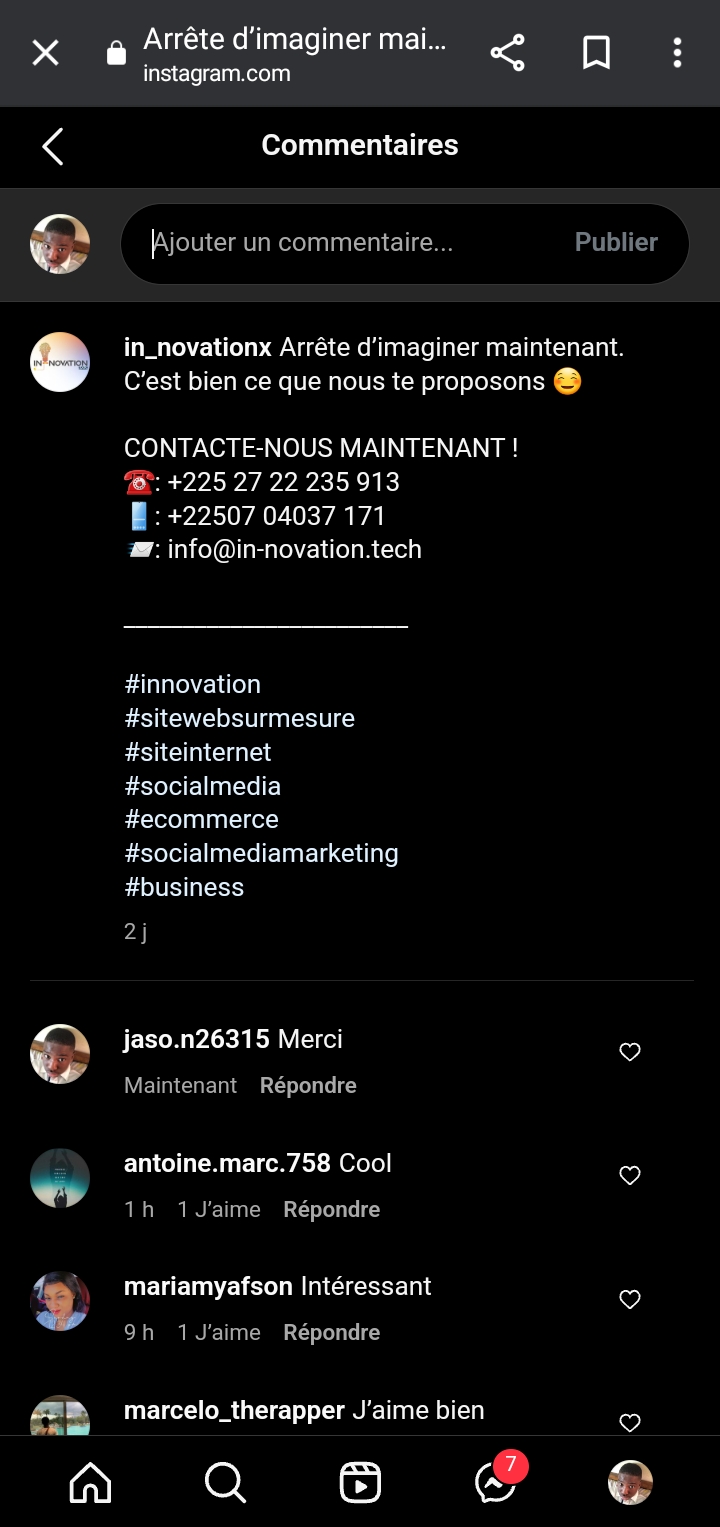Open the browser three-dot overflow menu
The width and height of the screenshot is (720, 1527).
pyautogui.click(x=677, y=53)
